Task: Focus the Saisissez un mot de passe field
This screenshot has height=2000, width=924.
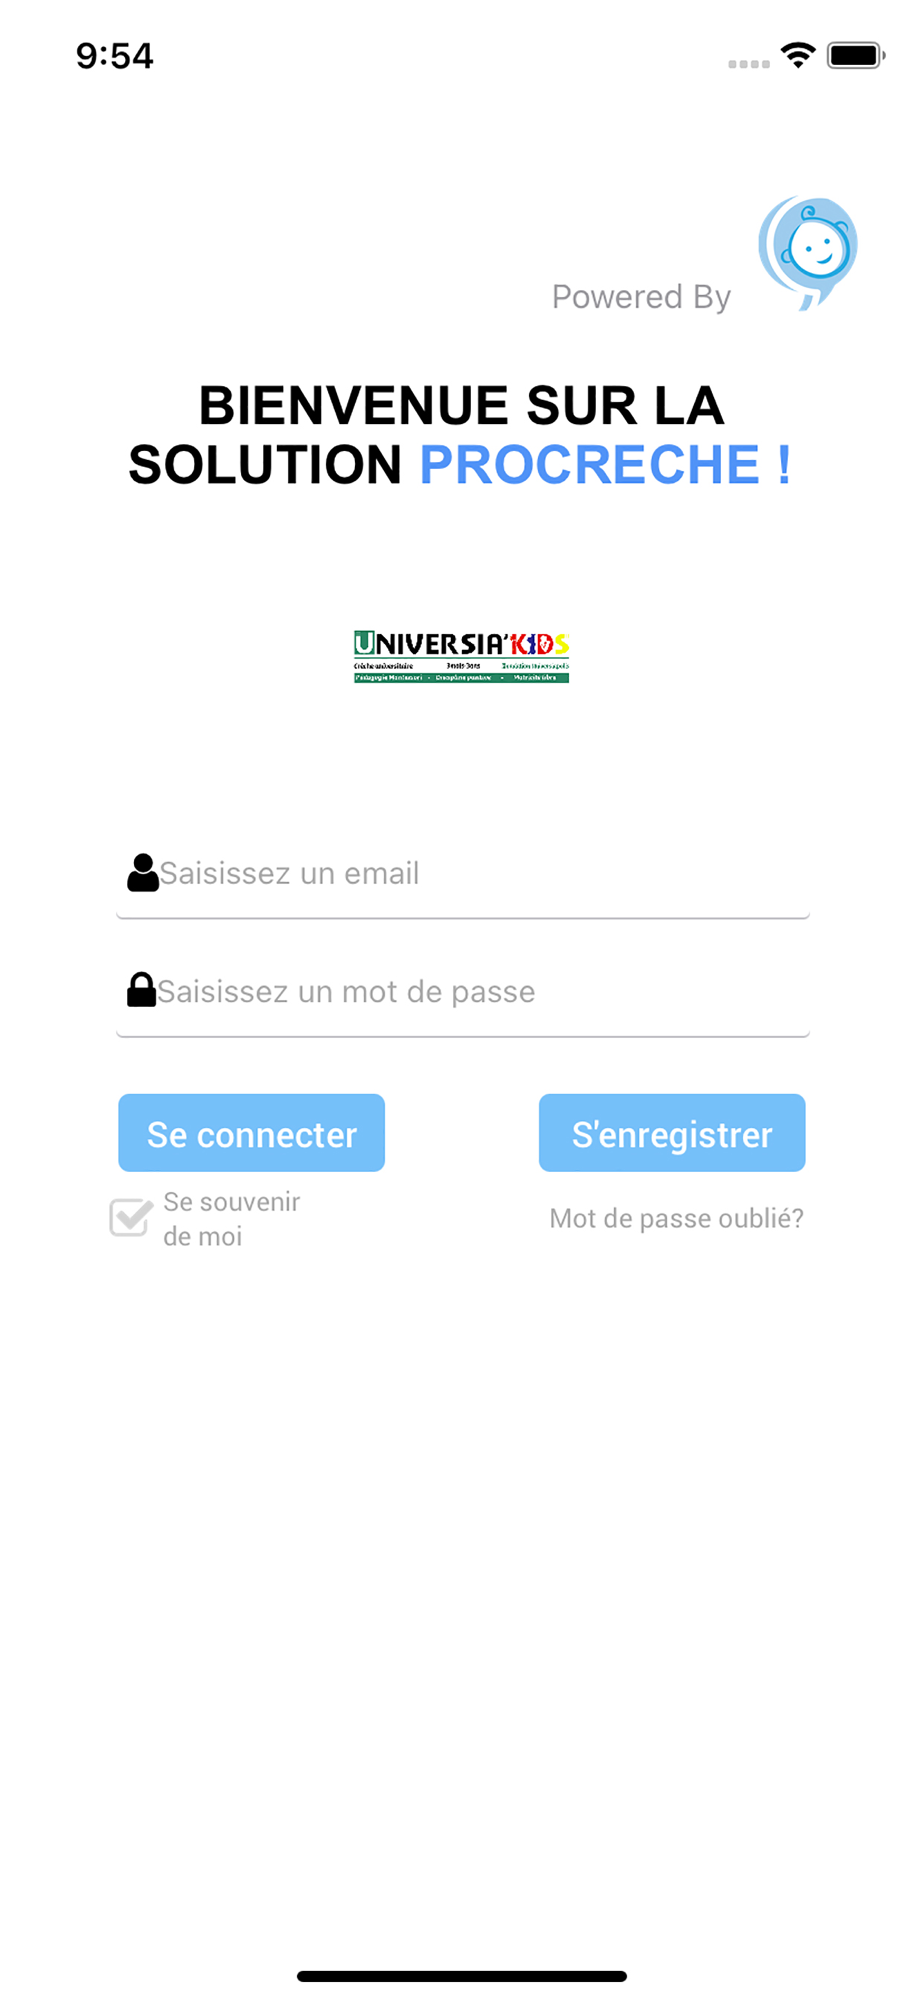Action: 463,992
